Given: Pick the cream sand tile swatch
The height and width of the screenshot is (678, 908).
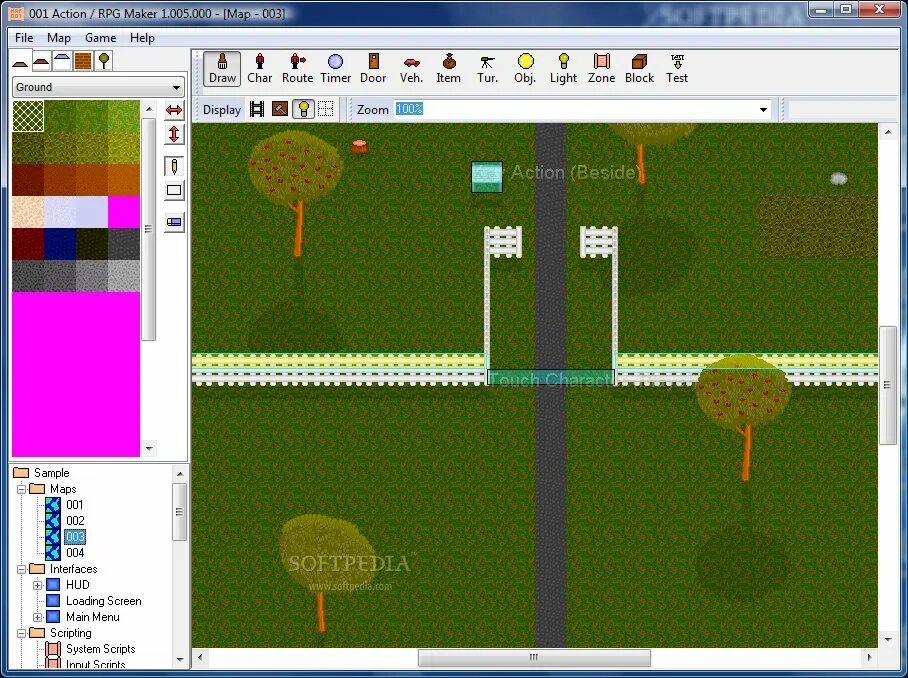Looking at the screenshot, I should click(28, 212).
